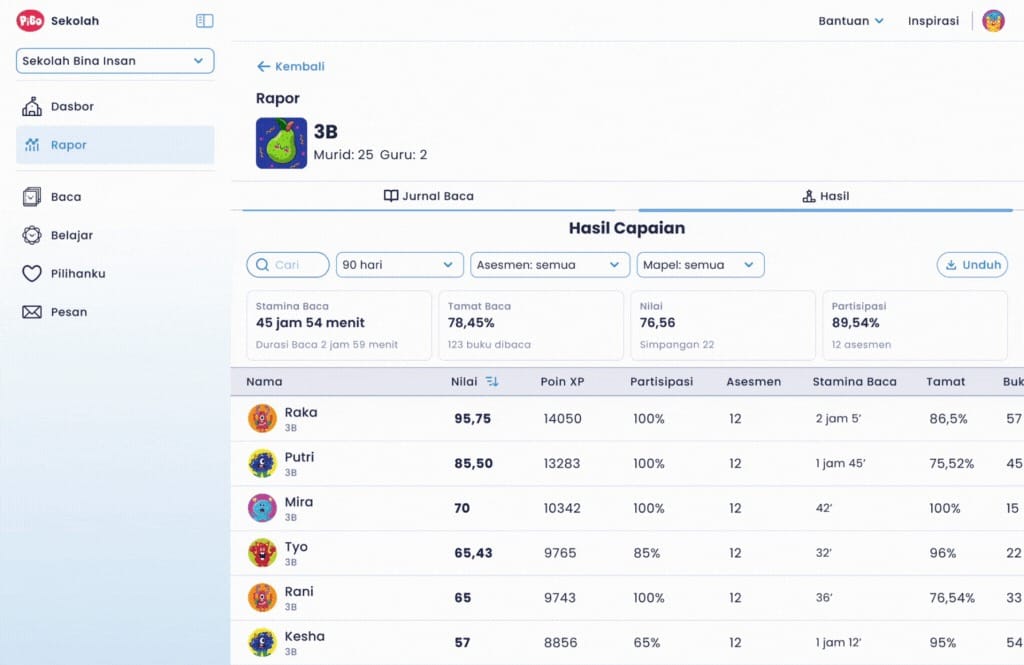Click the user profile avatar
Image resolution: width=1024 pixels, height=665 pixels.
click(993, 21)
